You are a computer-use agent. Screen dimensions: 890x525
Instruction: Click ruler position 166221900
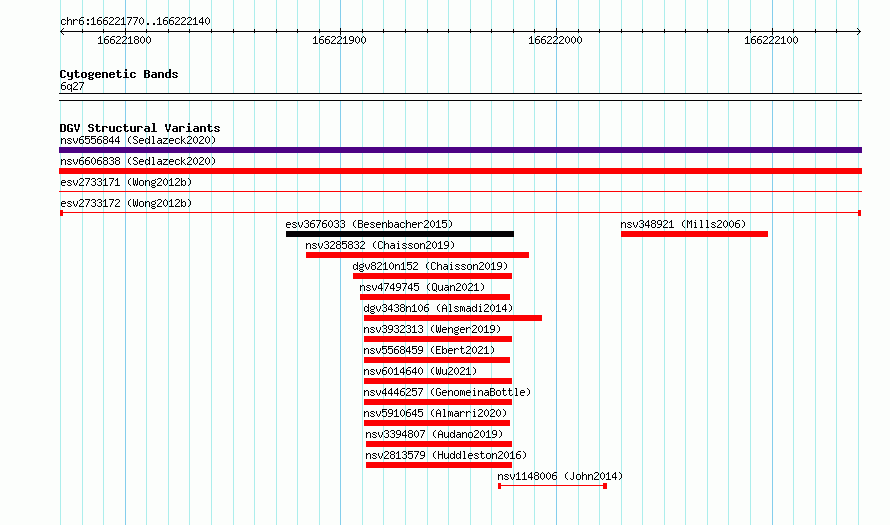click(339, 40)
